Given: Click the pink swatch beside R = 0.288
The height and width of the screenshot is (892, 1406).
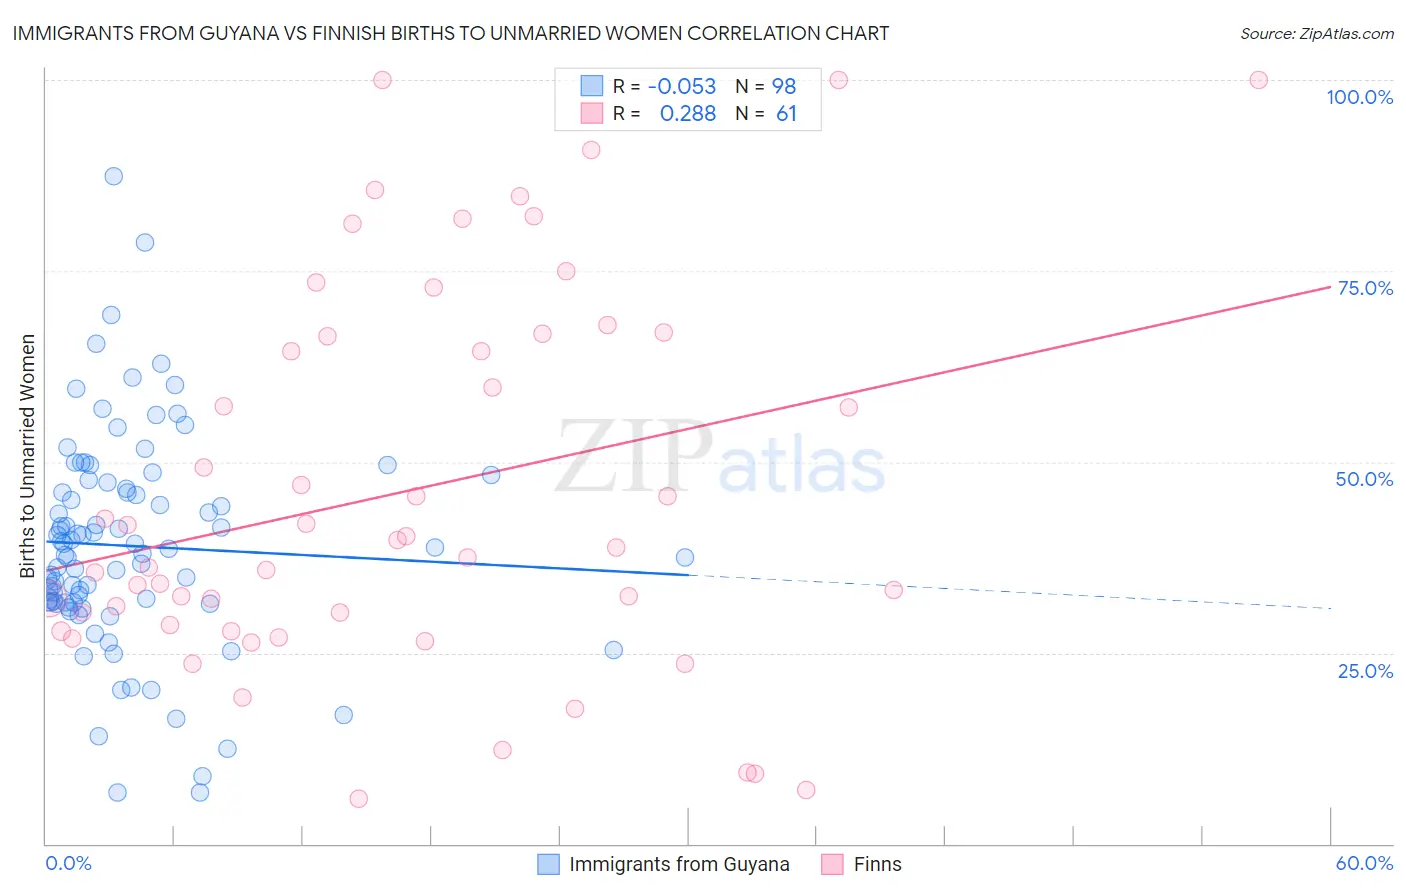Looking at the screenshot, I should (592, 113).
